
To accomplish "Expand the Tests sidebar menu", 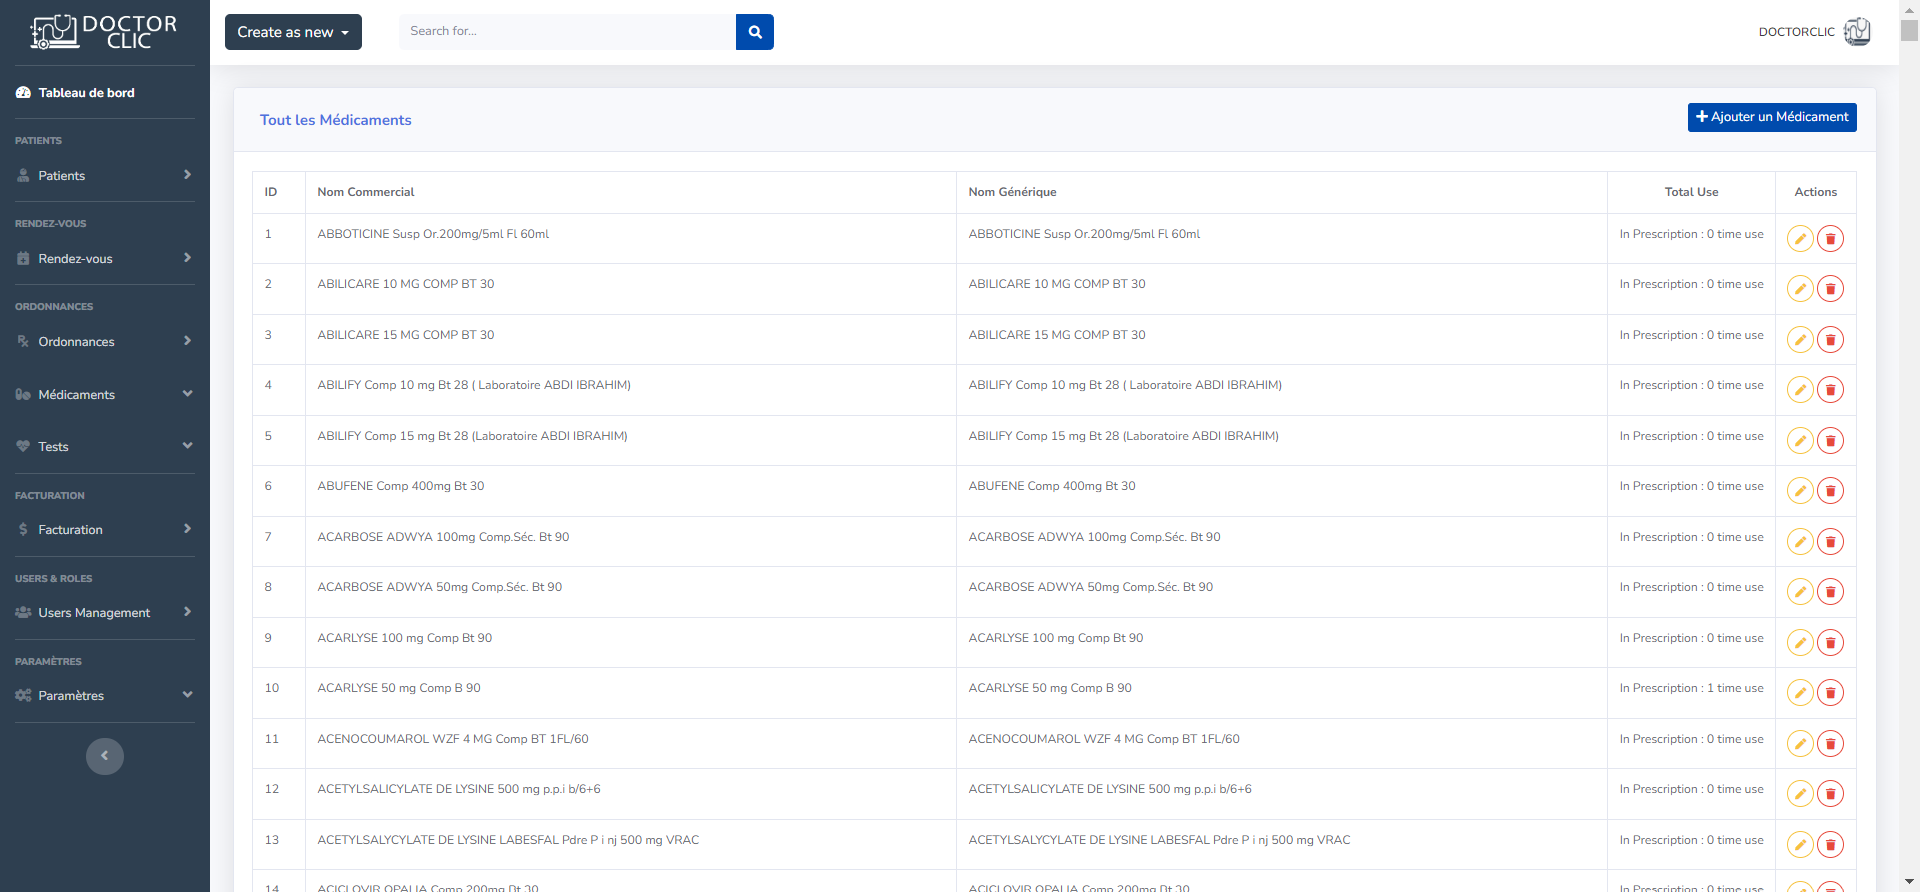I will 105,446.
